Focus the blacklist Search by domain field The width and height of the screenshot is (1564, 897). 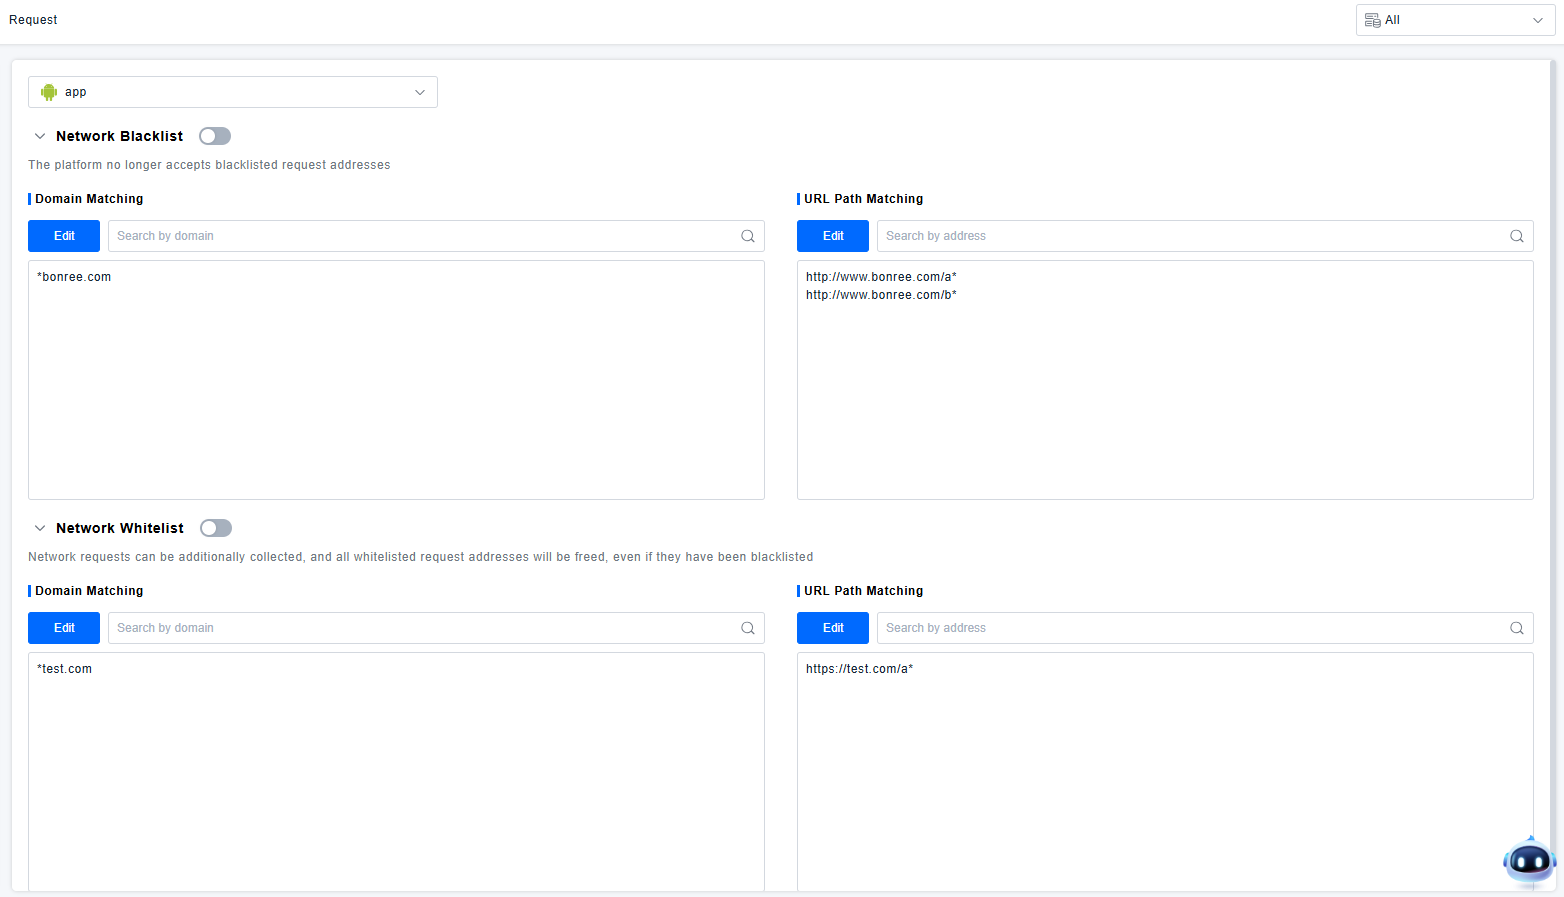(x=420, y=236)
